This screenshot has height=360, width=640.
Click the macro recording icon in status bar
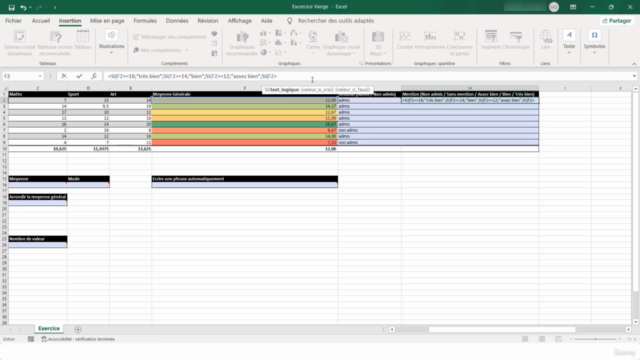tap(31, 339)
